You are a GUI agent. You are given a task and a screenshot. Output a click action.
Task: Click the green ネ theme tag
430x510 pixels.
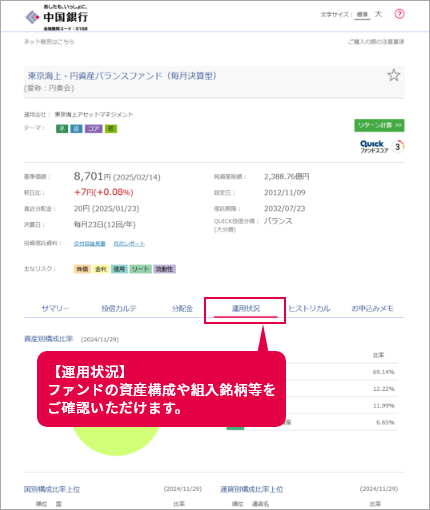[62, 129]
